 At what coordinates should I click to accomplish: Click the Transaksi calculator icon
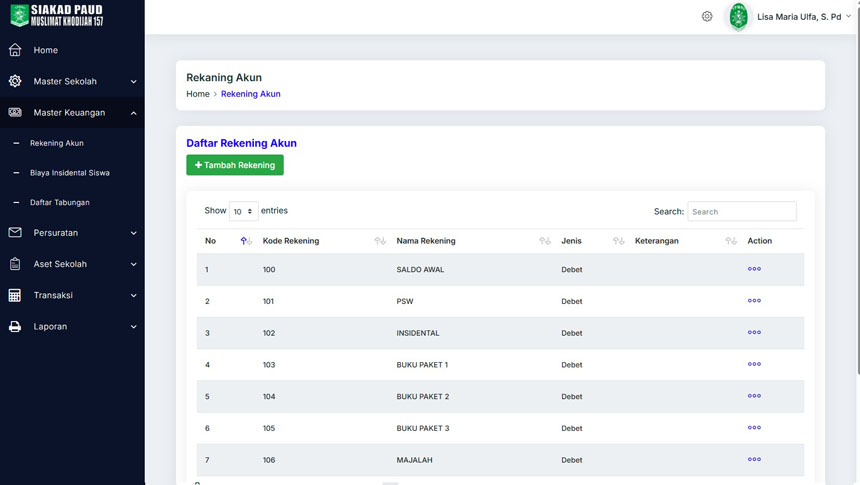pyautogui.click(x=15, y=295)
